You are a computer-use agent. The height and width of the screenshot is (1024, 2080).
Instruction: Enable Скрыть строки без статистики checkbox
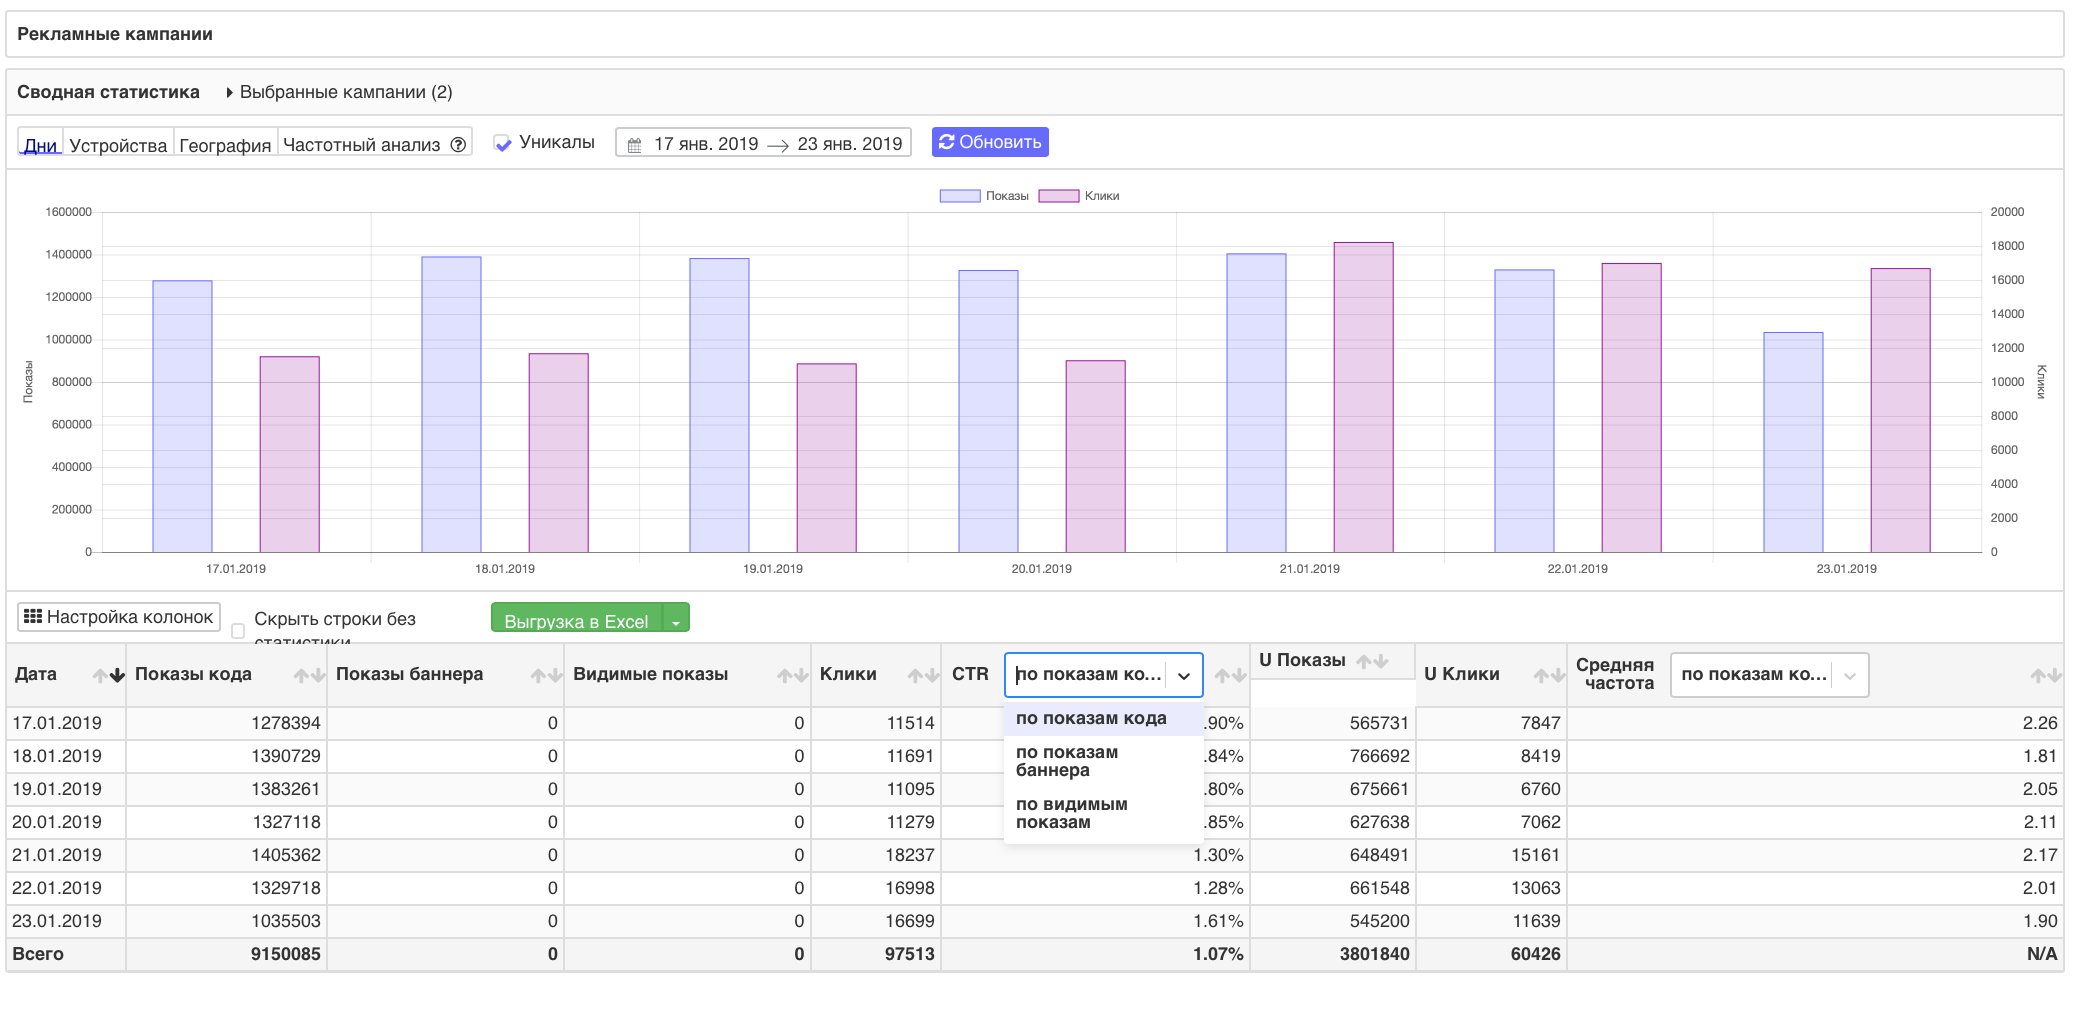(x=238, y=631)
